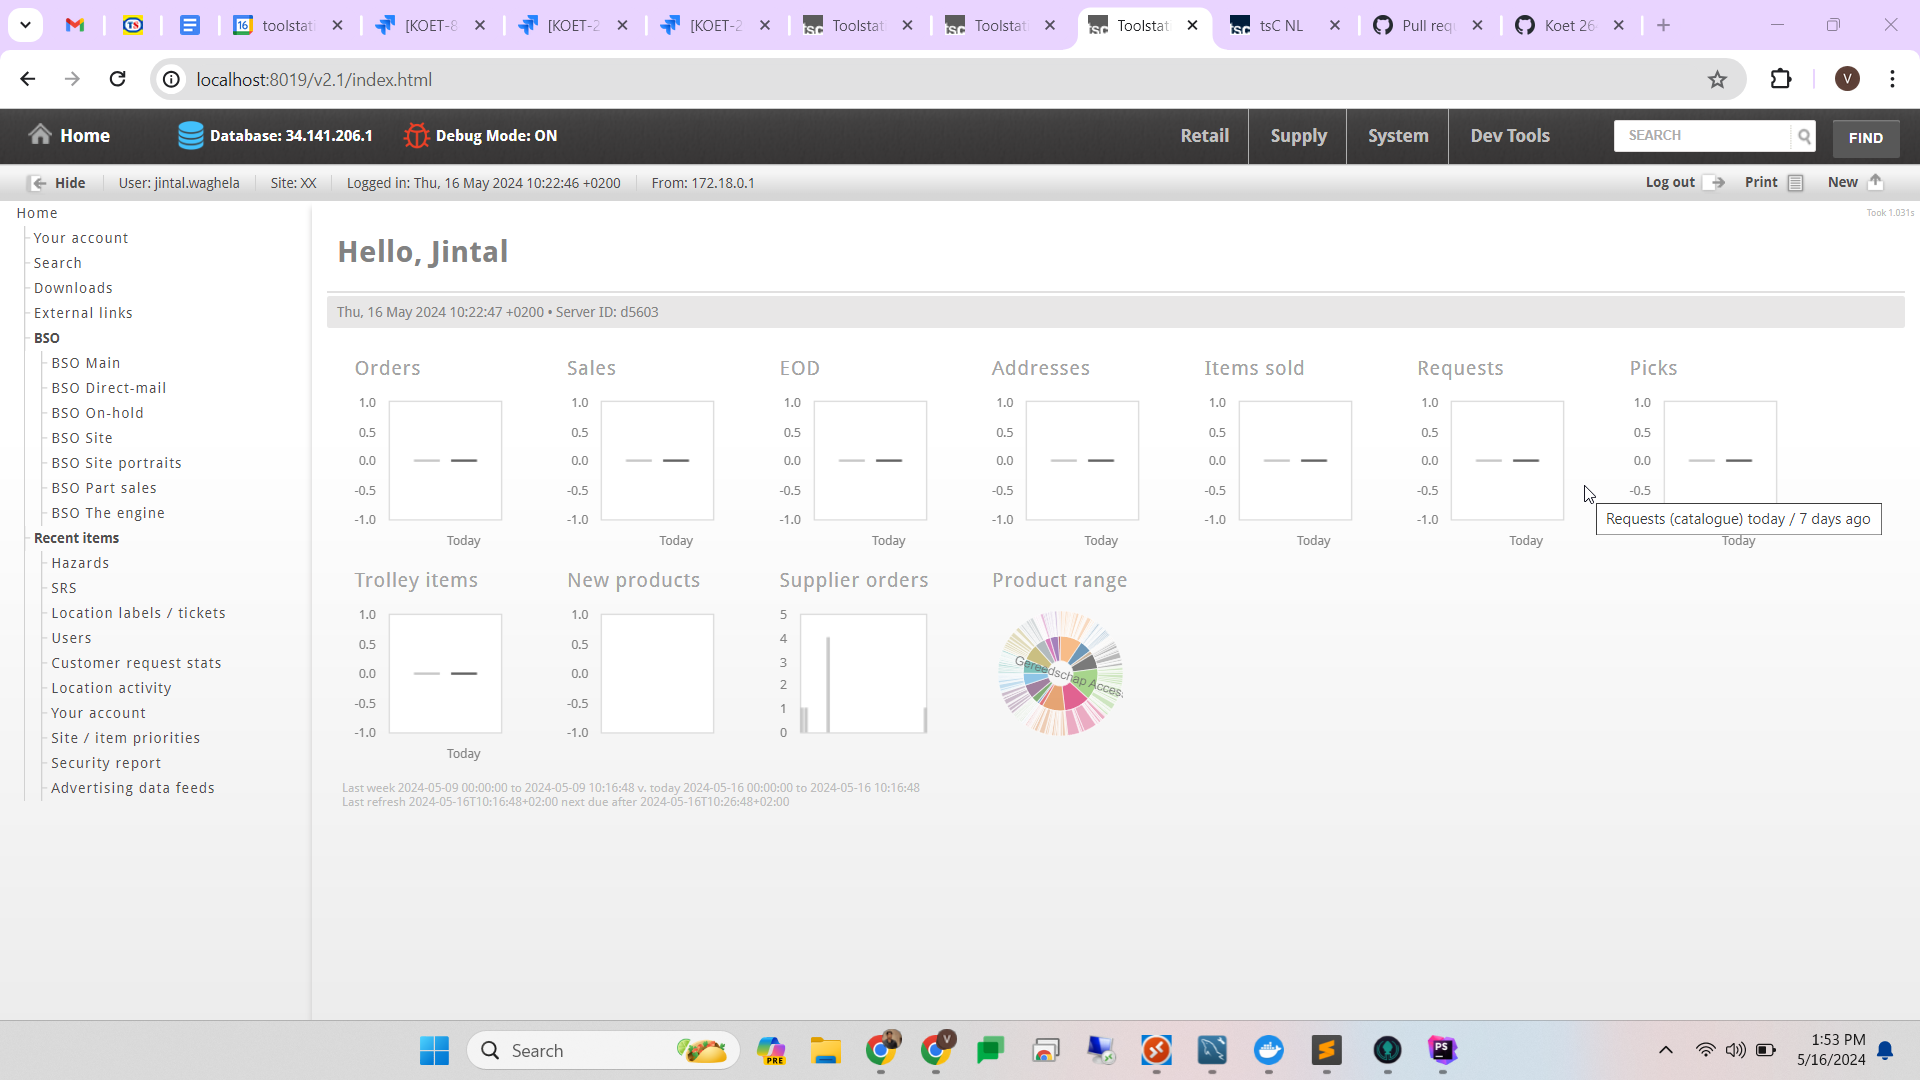Open BSO Part sales from the sidebar
The height and width of the screenshot is (1080, 1920).
pos(103,487)
